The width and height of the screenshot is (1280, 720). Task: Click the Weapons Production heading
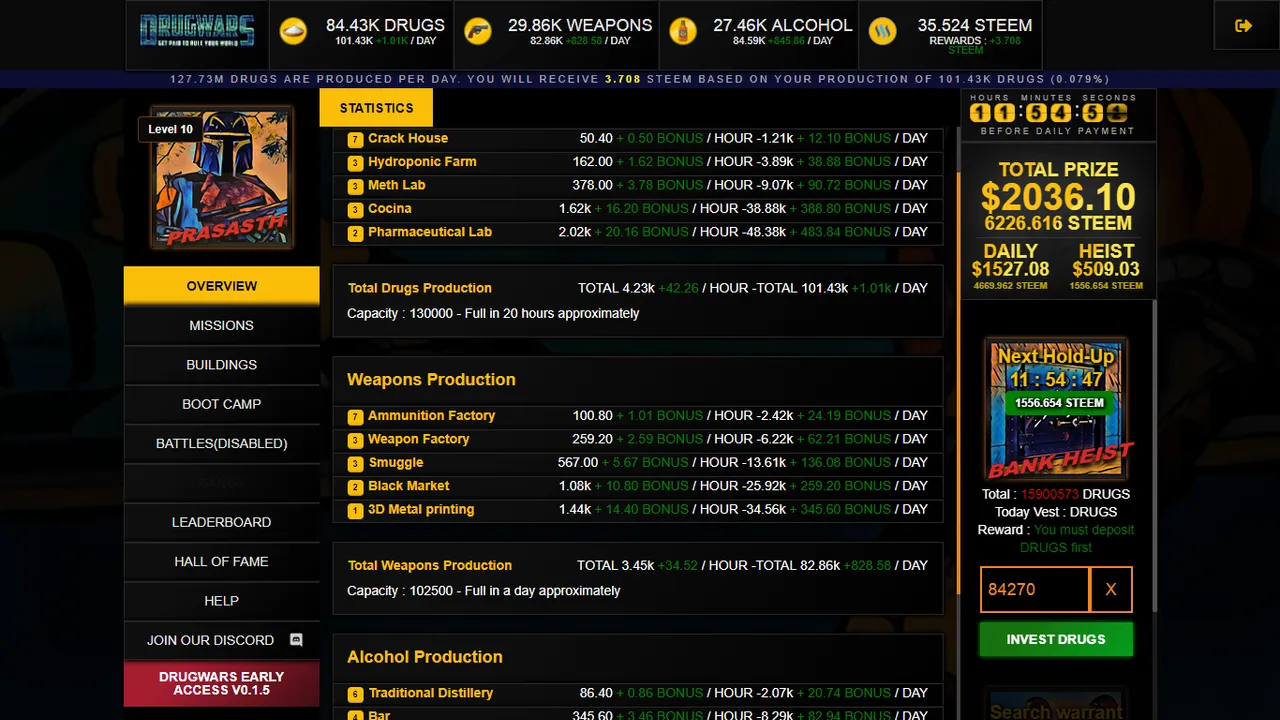[431, 380]
